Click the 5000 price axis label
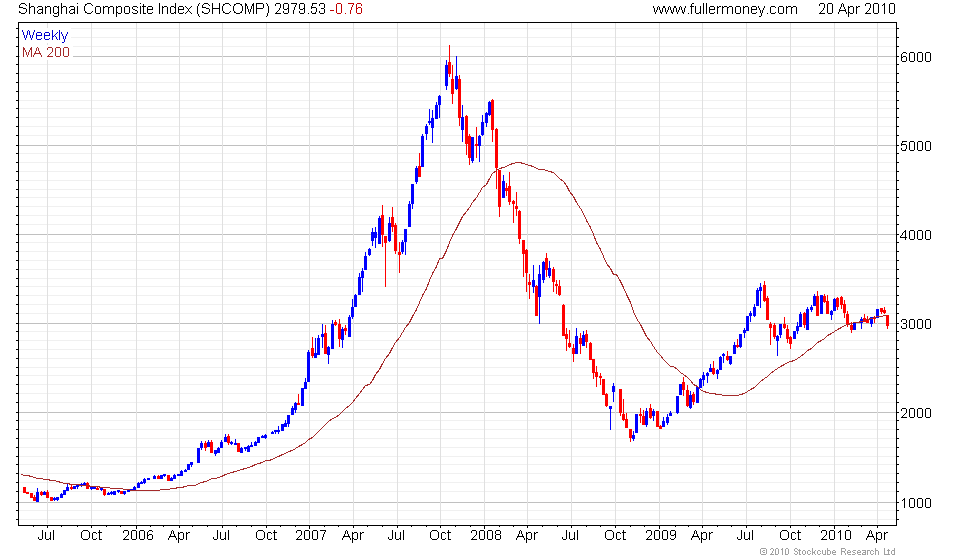The image size is (980, 560). pos(916,146)
